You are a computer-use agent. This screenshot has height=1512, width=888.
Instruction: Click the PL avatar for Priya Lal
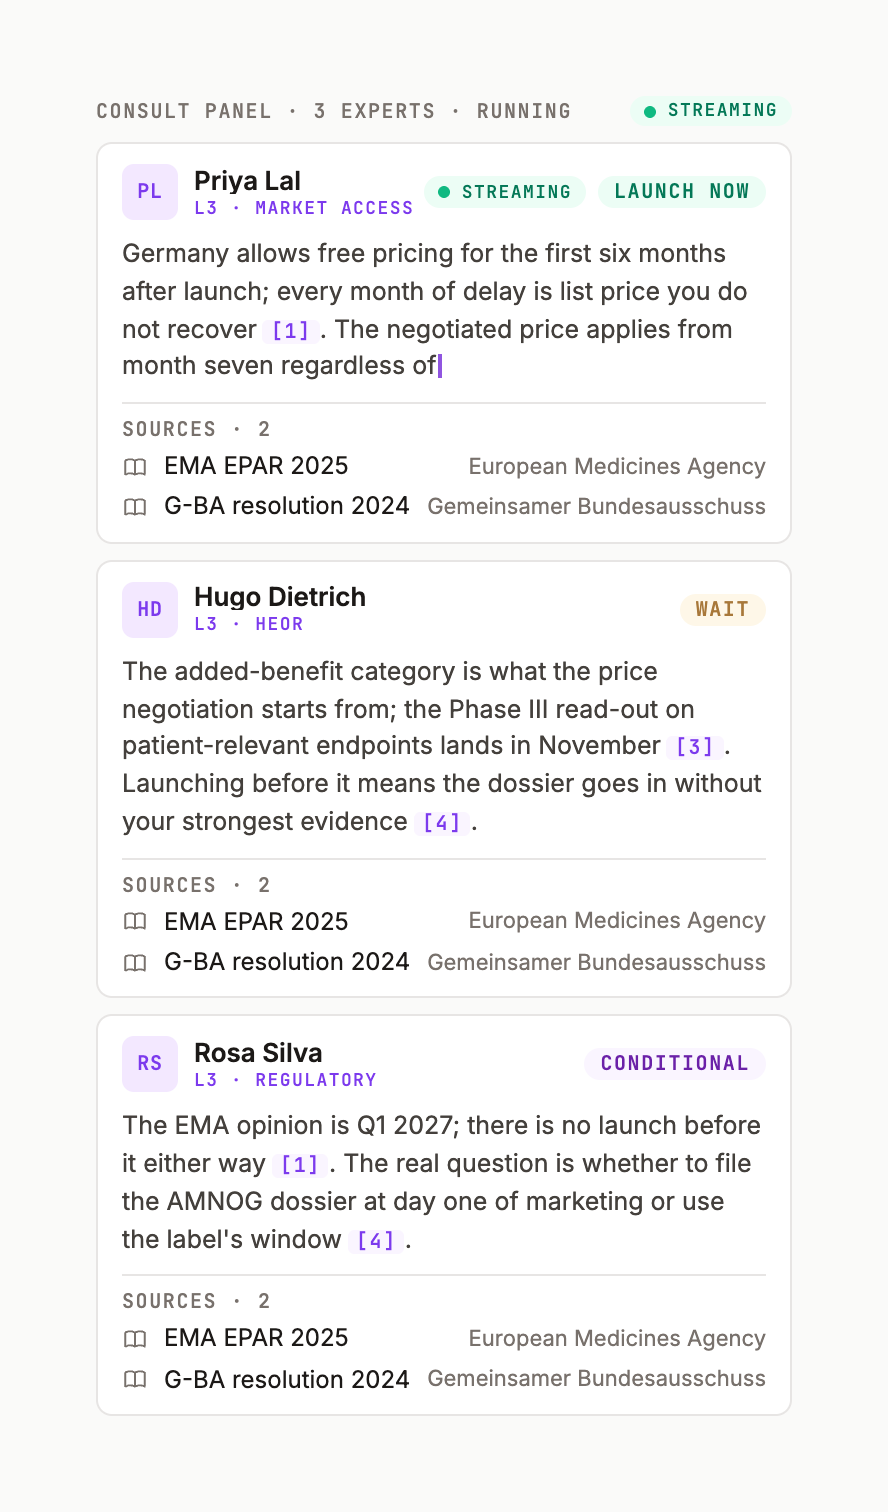click(150, 192)
